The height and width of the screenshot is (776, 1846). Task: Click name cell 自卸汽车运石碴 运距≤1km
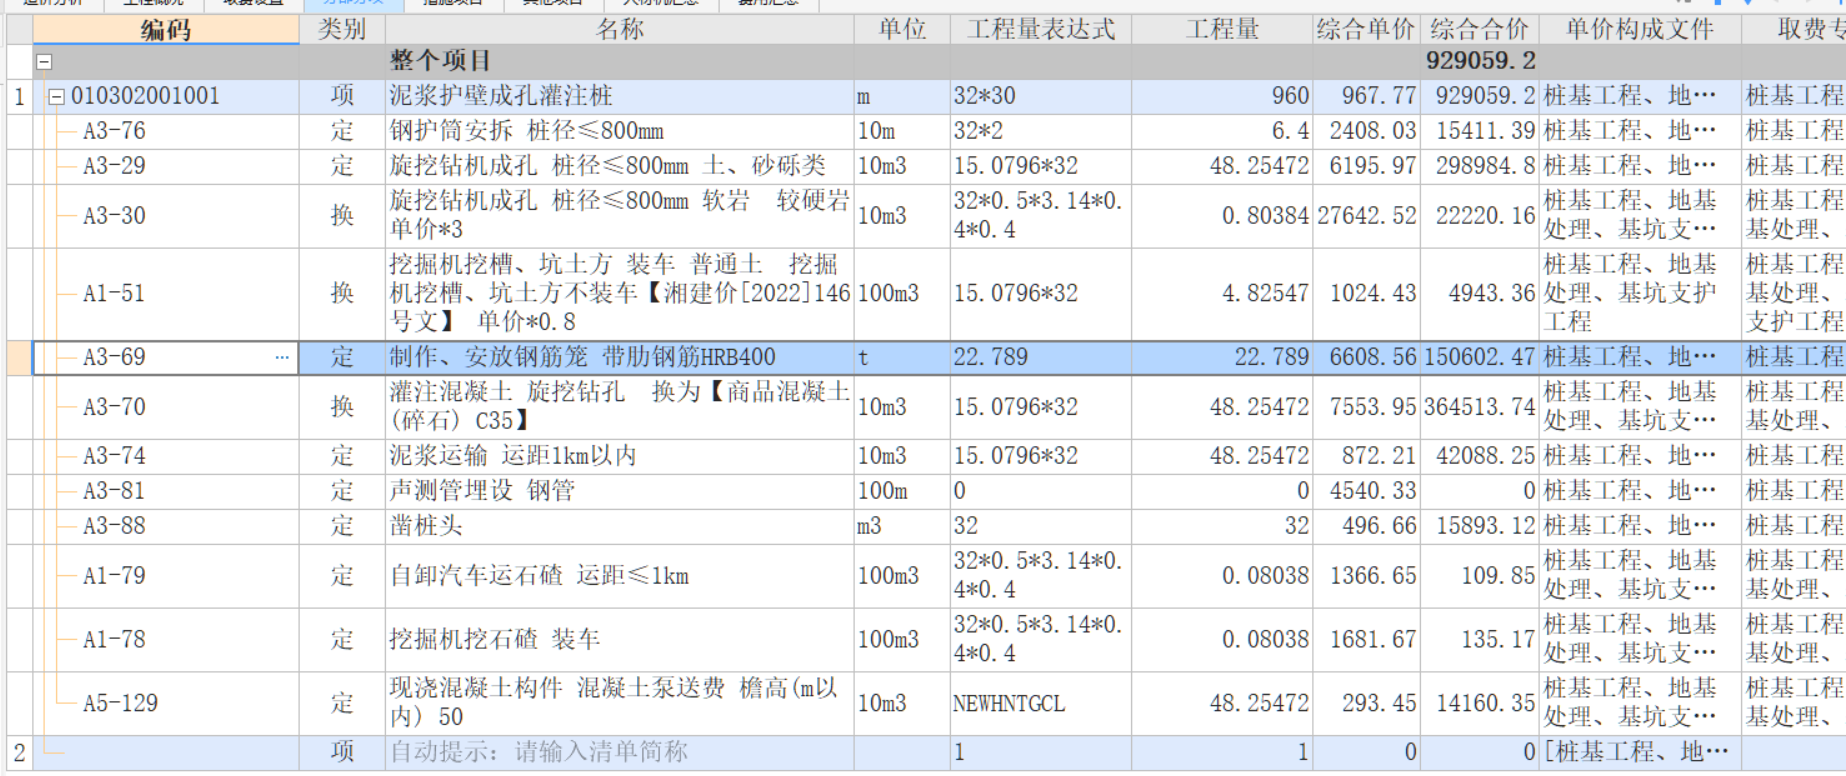(619, 576)
